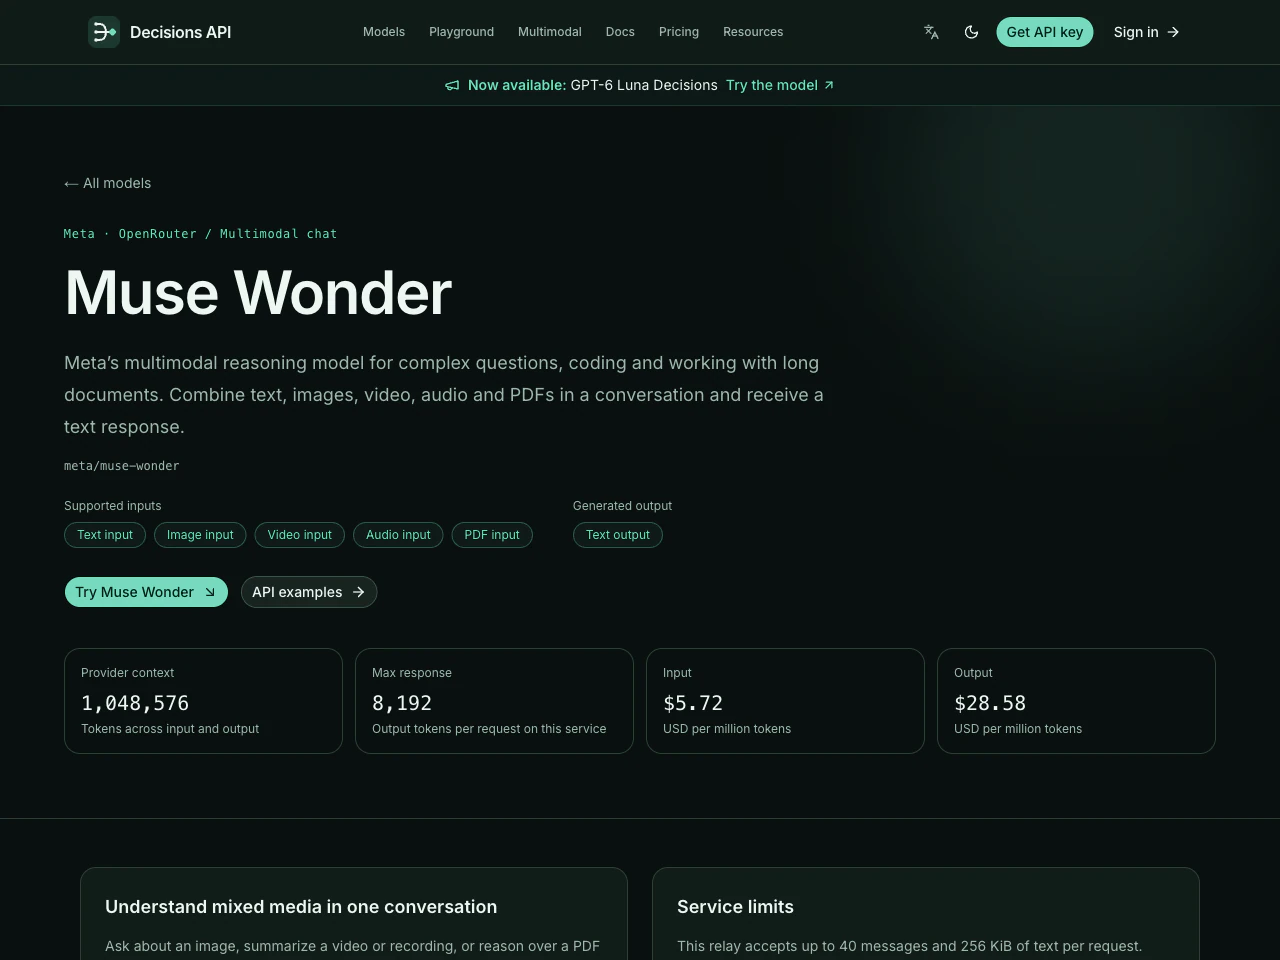Image resolution: width=1280 pixels, height=960 pixels.
Task: Click the 1,048,576 provider context value
Action: tap(135, 703)
